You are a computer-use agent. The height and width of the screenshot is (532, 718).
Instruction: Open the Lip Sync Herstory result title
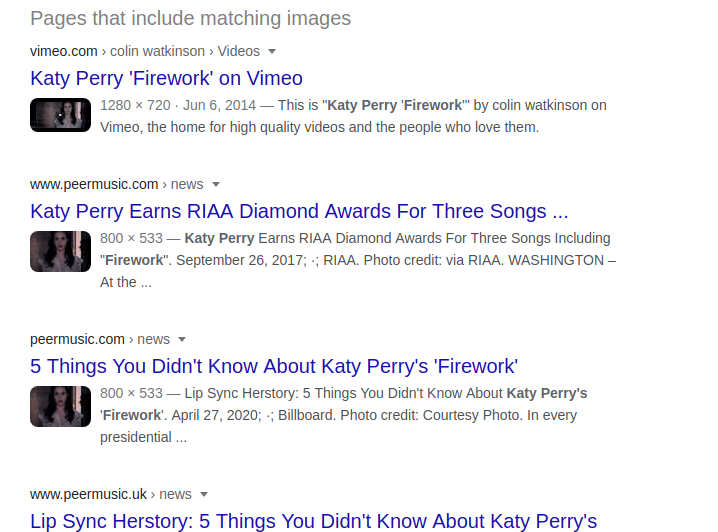(x=314, y=521)
